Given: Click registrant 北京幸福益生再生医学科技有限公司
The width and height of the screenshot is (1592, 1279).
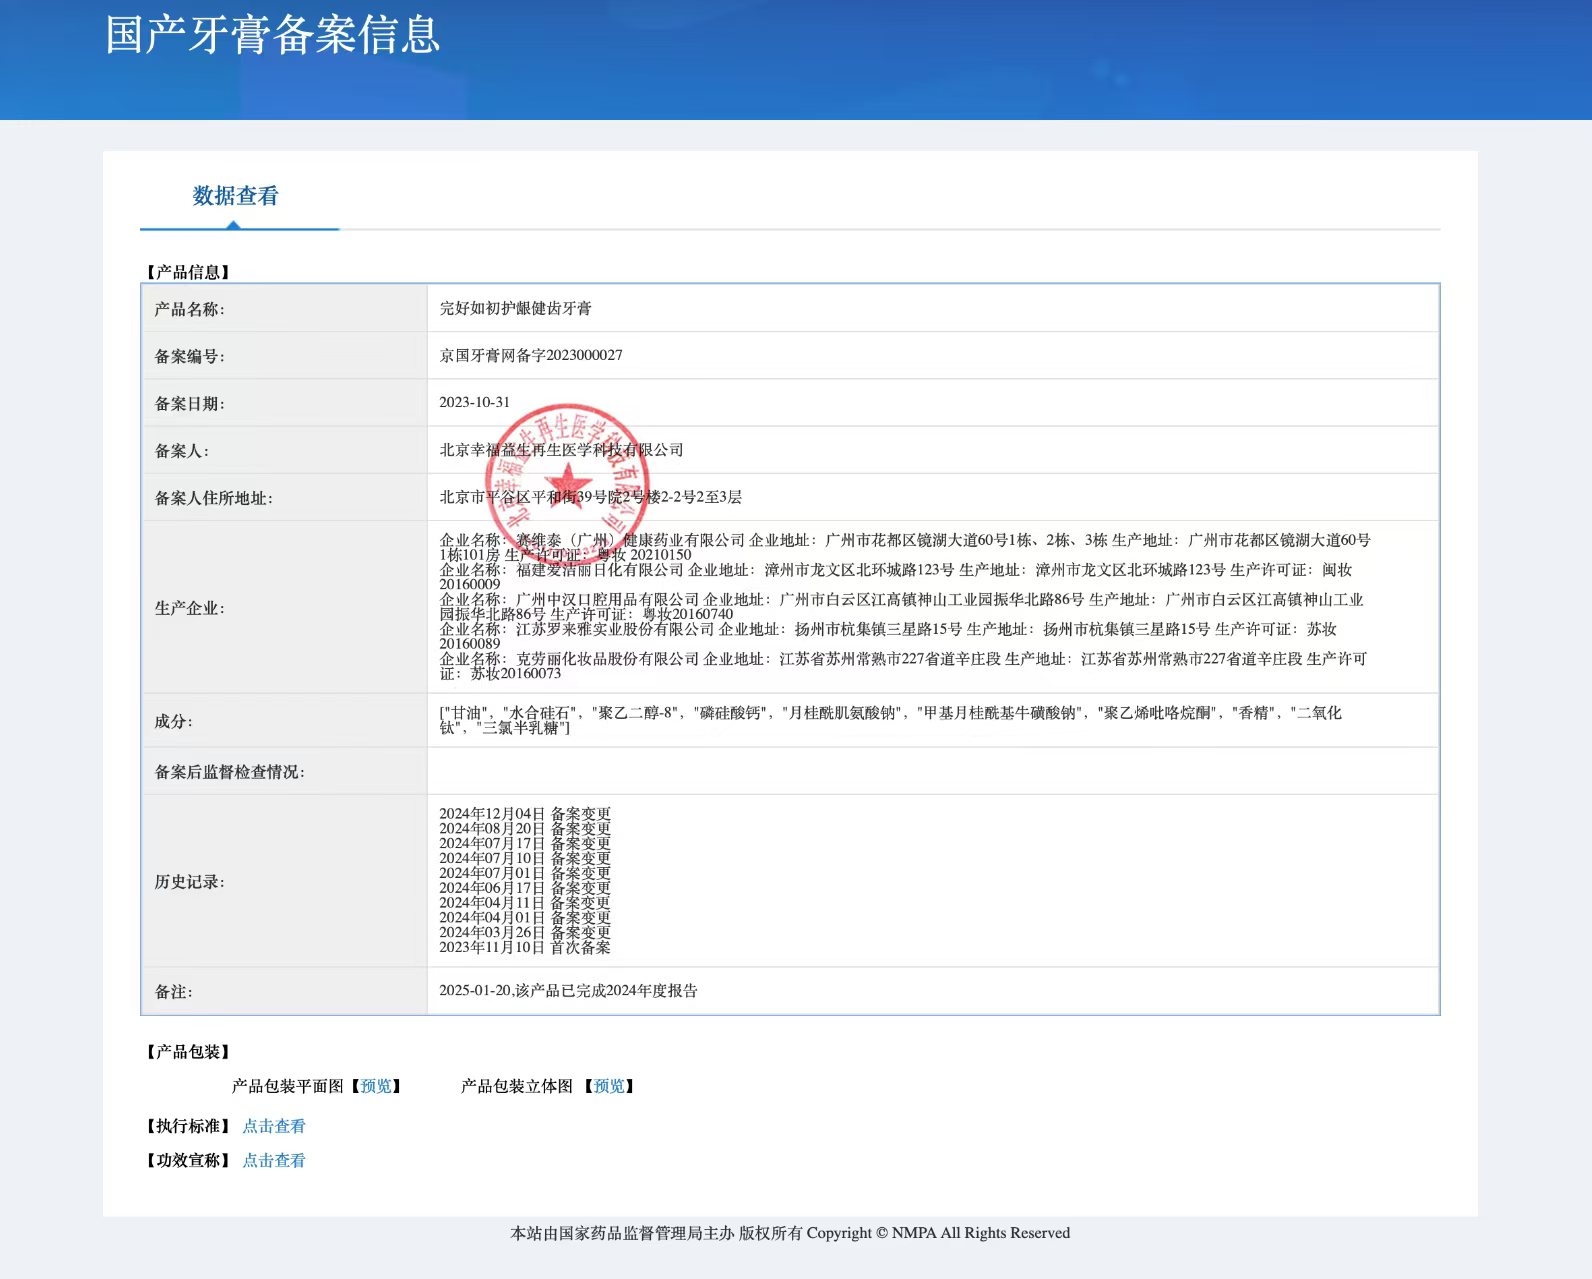Looking at the screenshot, I should 561,450.
